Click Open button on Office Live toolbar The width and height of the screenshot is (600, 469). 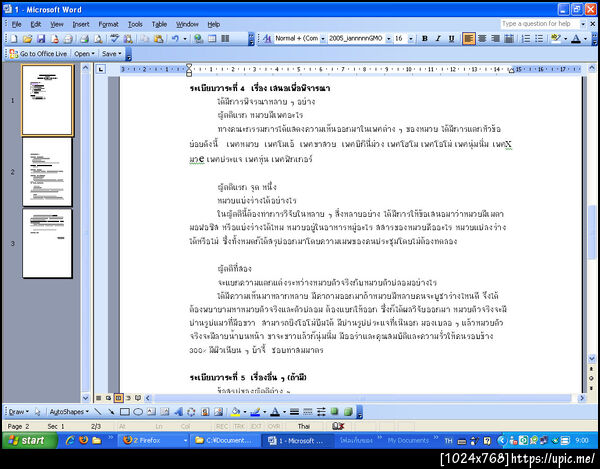[x=84, y=54]
